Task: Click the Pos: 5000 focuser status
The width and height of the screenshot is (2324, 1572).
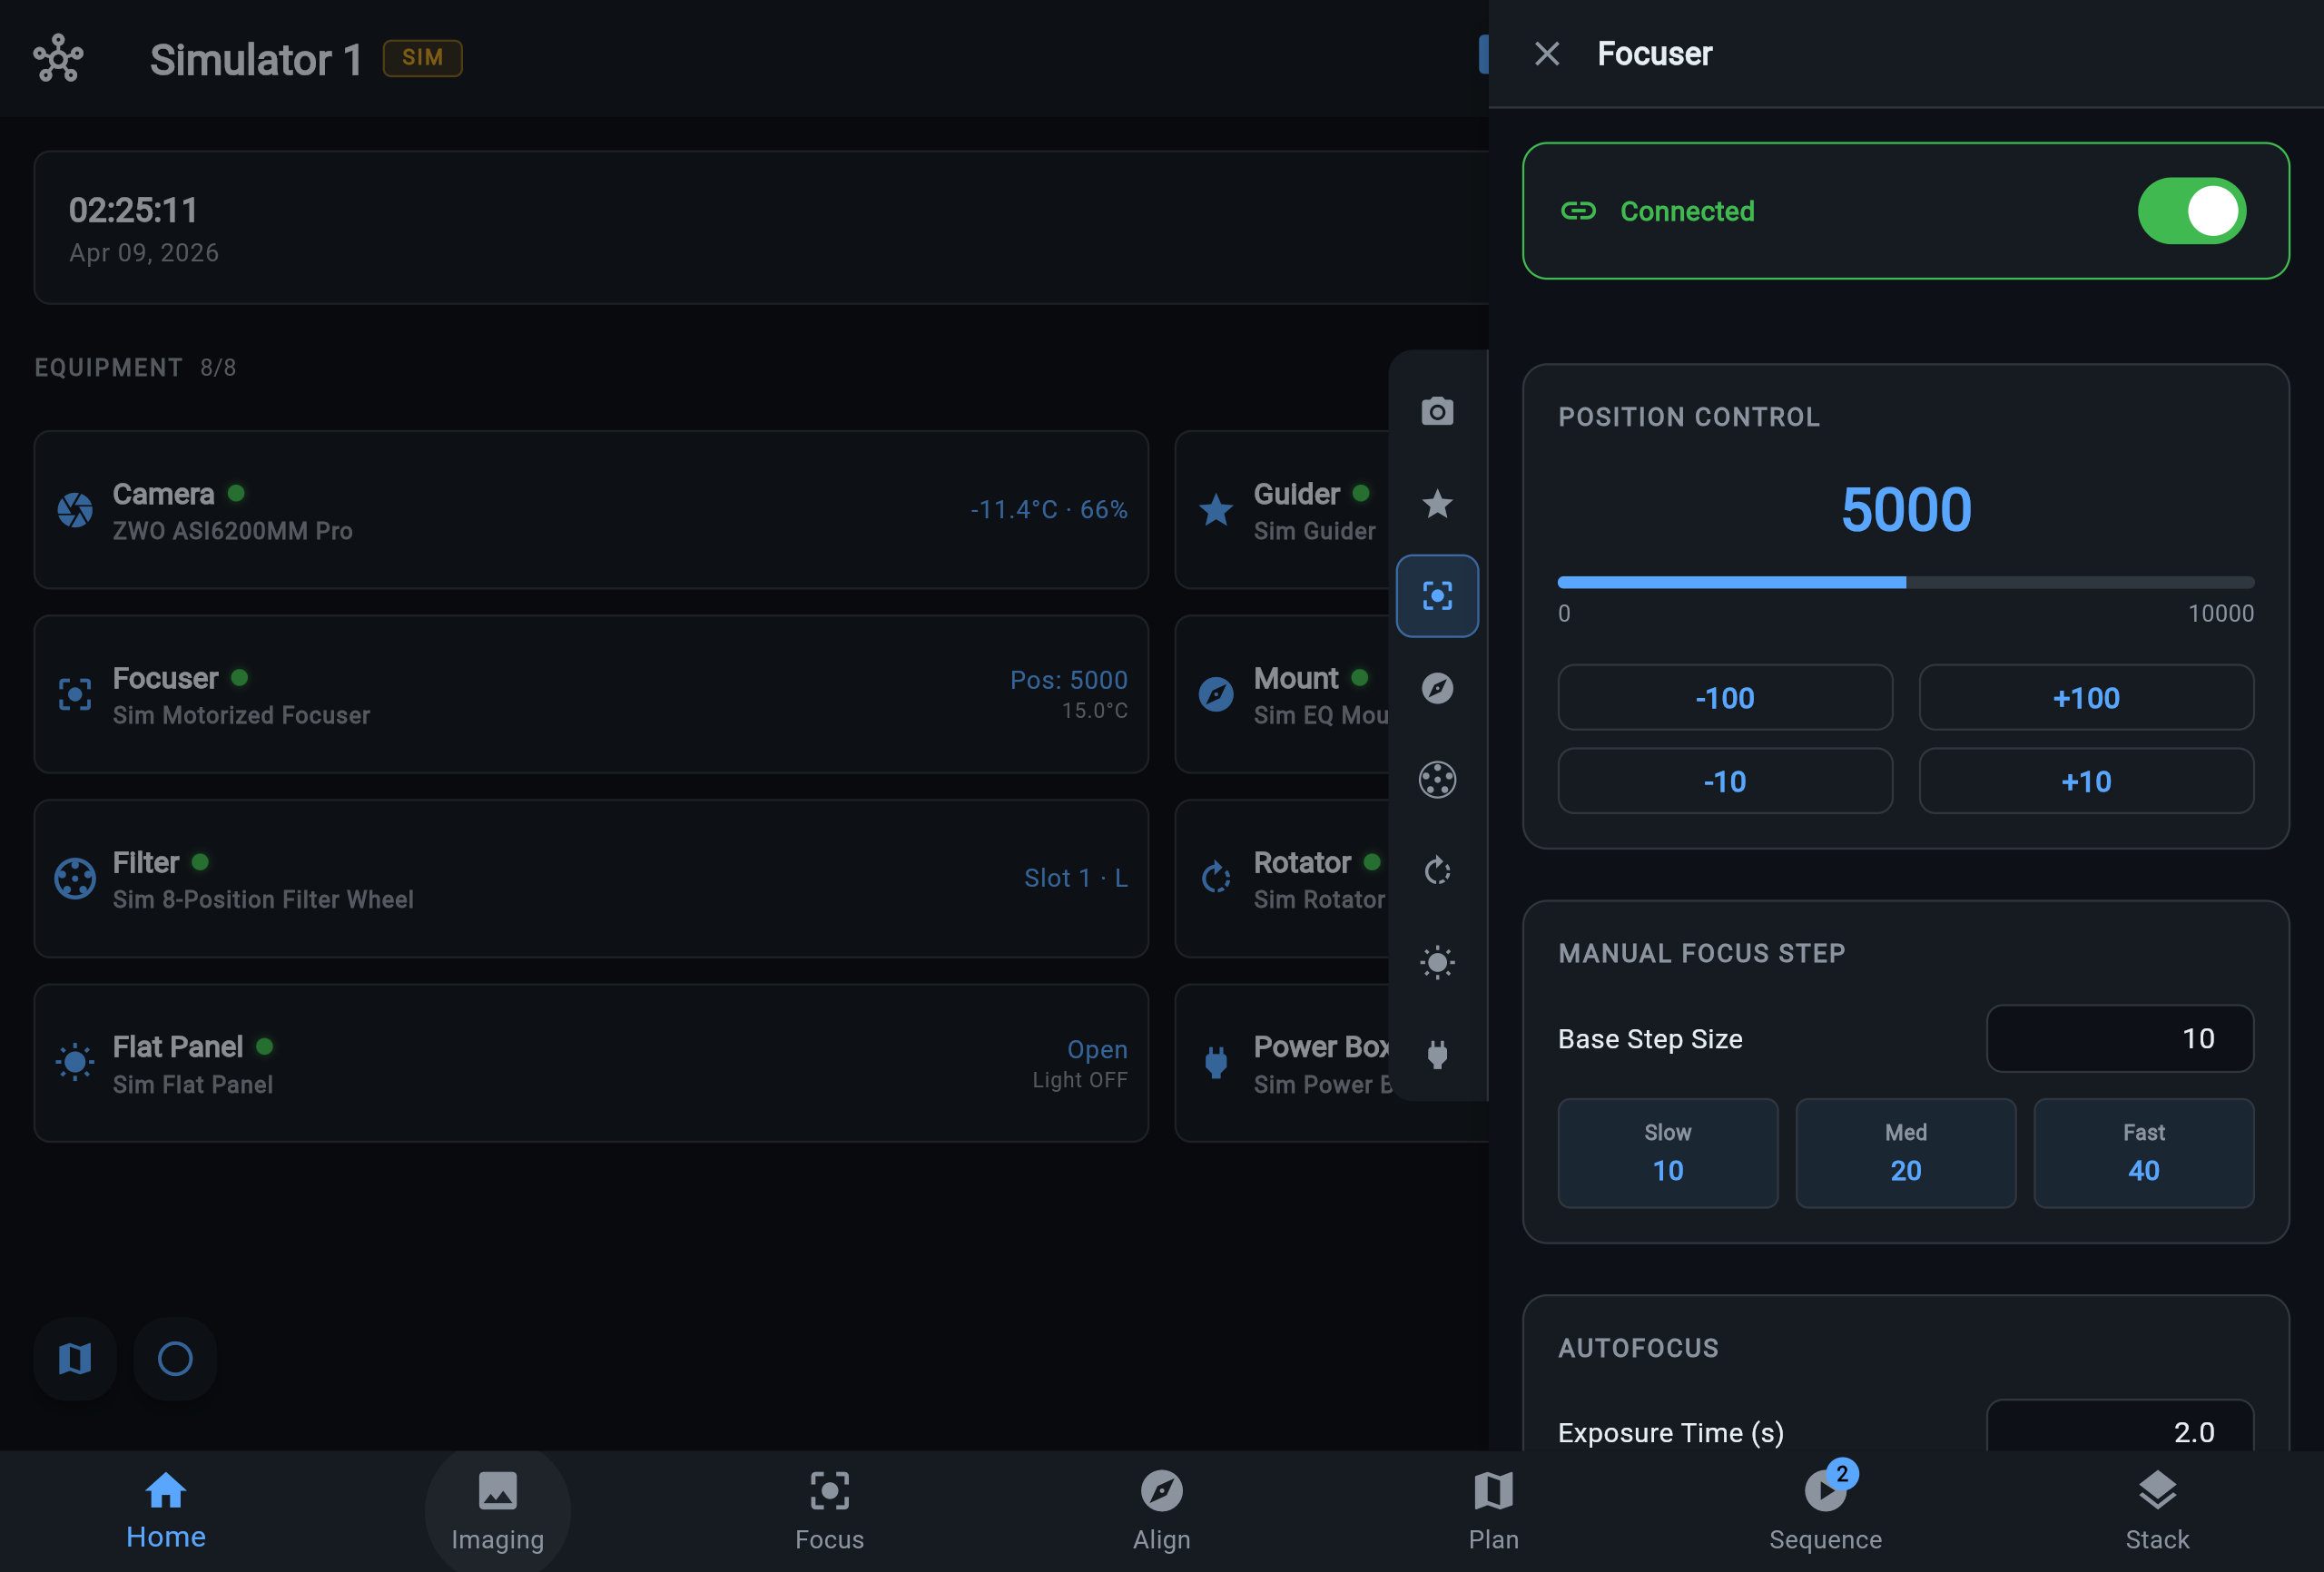Action: (1069, 680)
